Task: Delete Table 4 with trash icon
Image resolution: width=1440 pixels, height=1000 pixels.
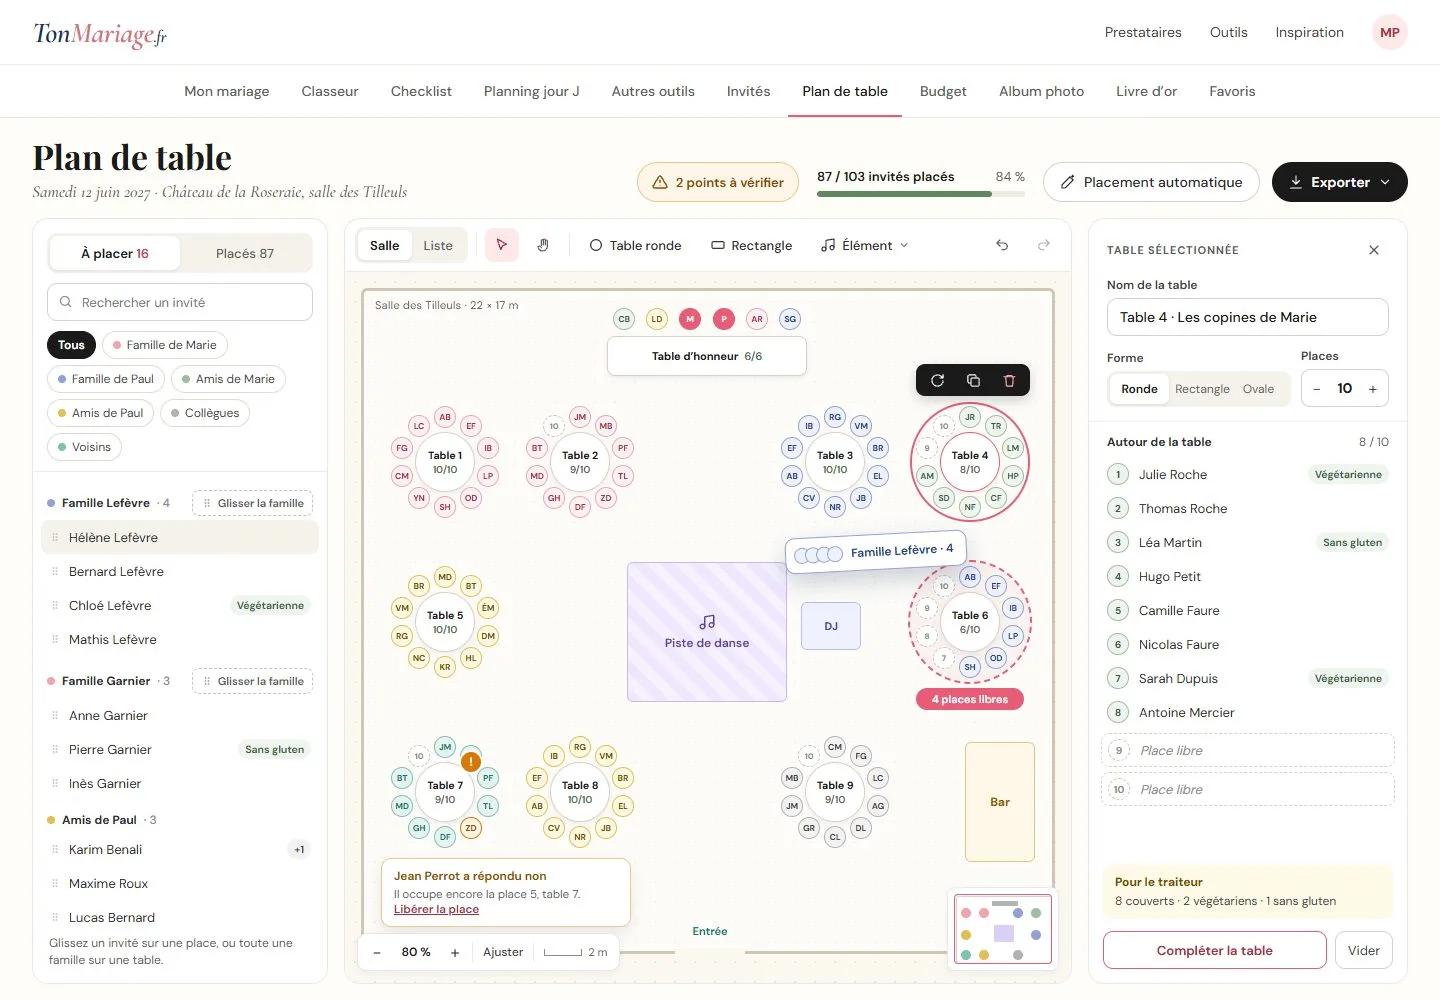Action: [1009, 380]
